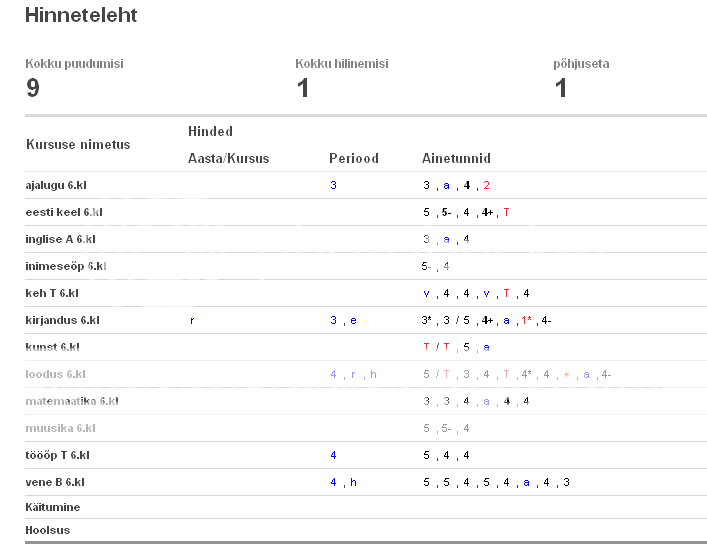Image resolution: width=707 pixels, height=545 pixels.
Task: Click the Kokku puudumisi count 9
Action: pyautogui.click(x=32, y=87)
